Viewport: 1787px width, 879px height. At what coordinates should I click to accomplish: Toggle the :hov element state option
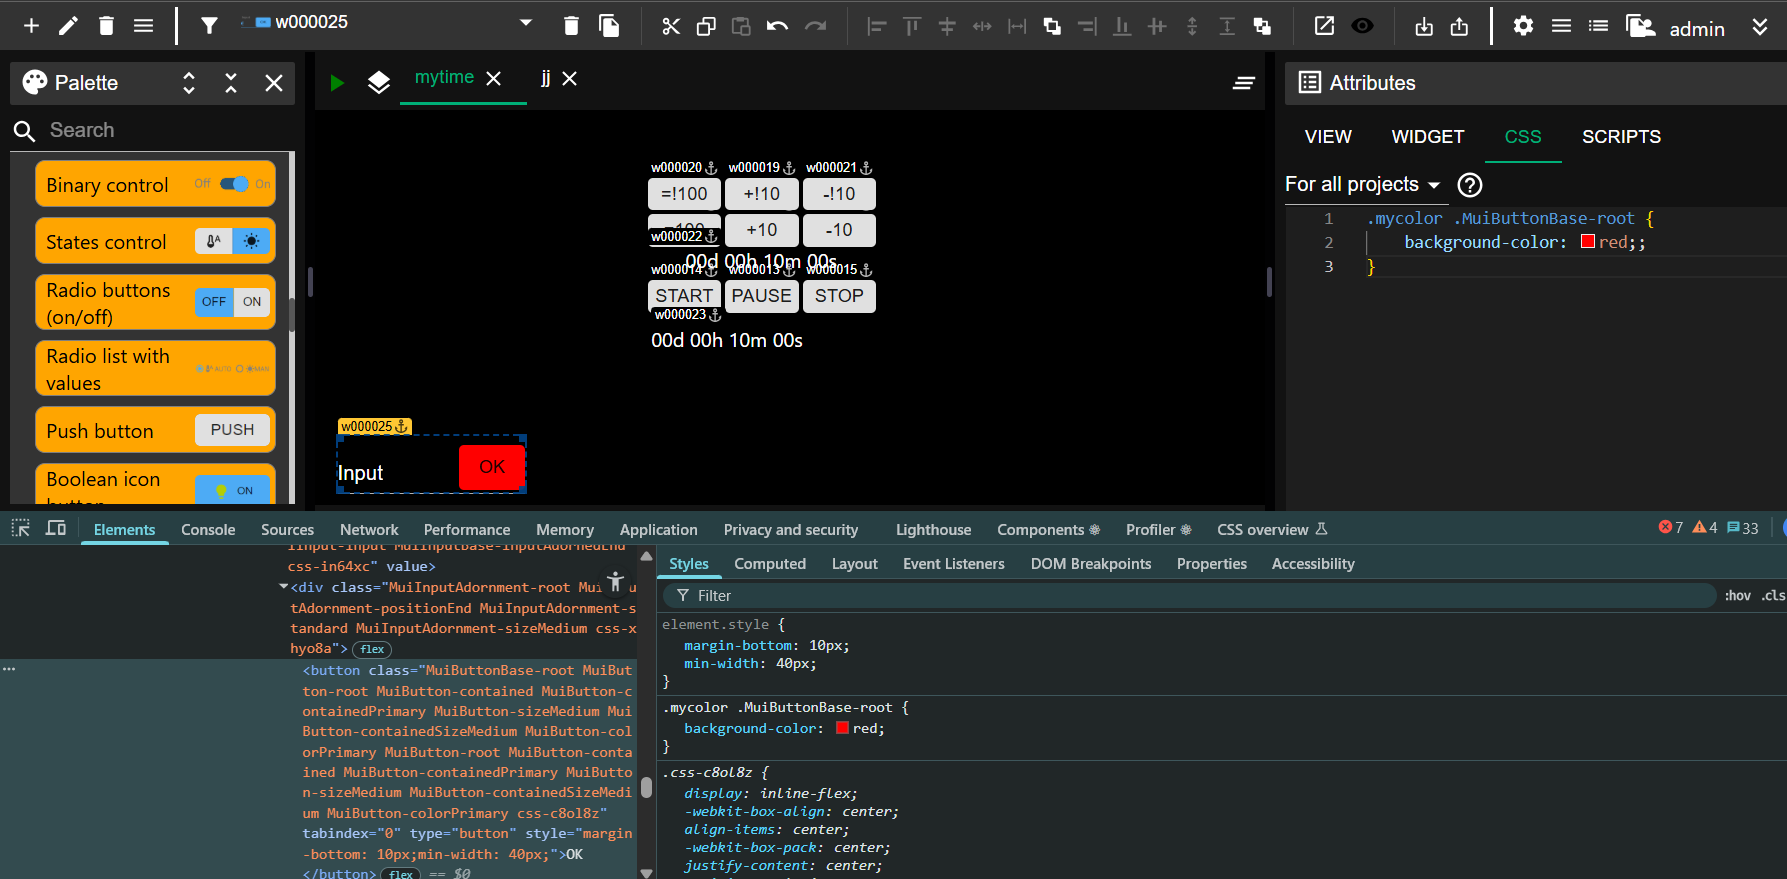(1737, 596)
